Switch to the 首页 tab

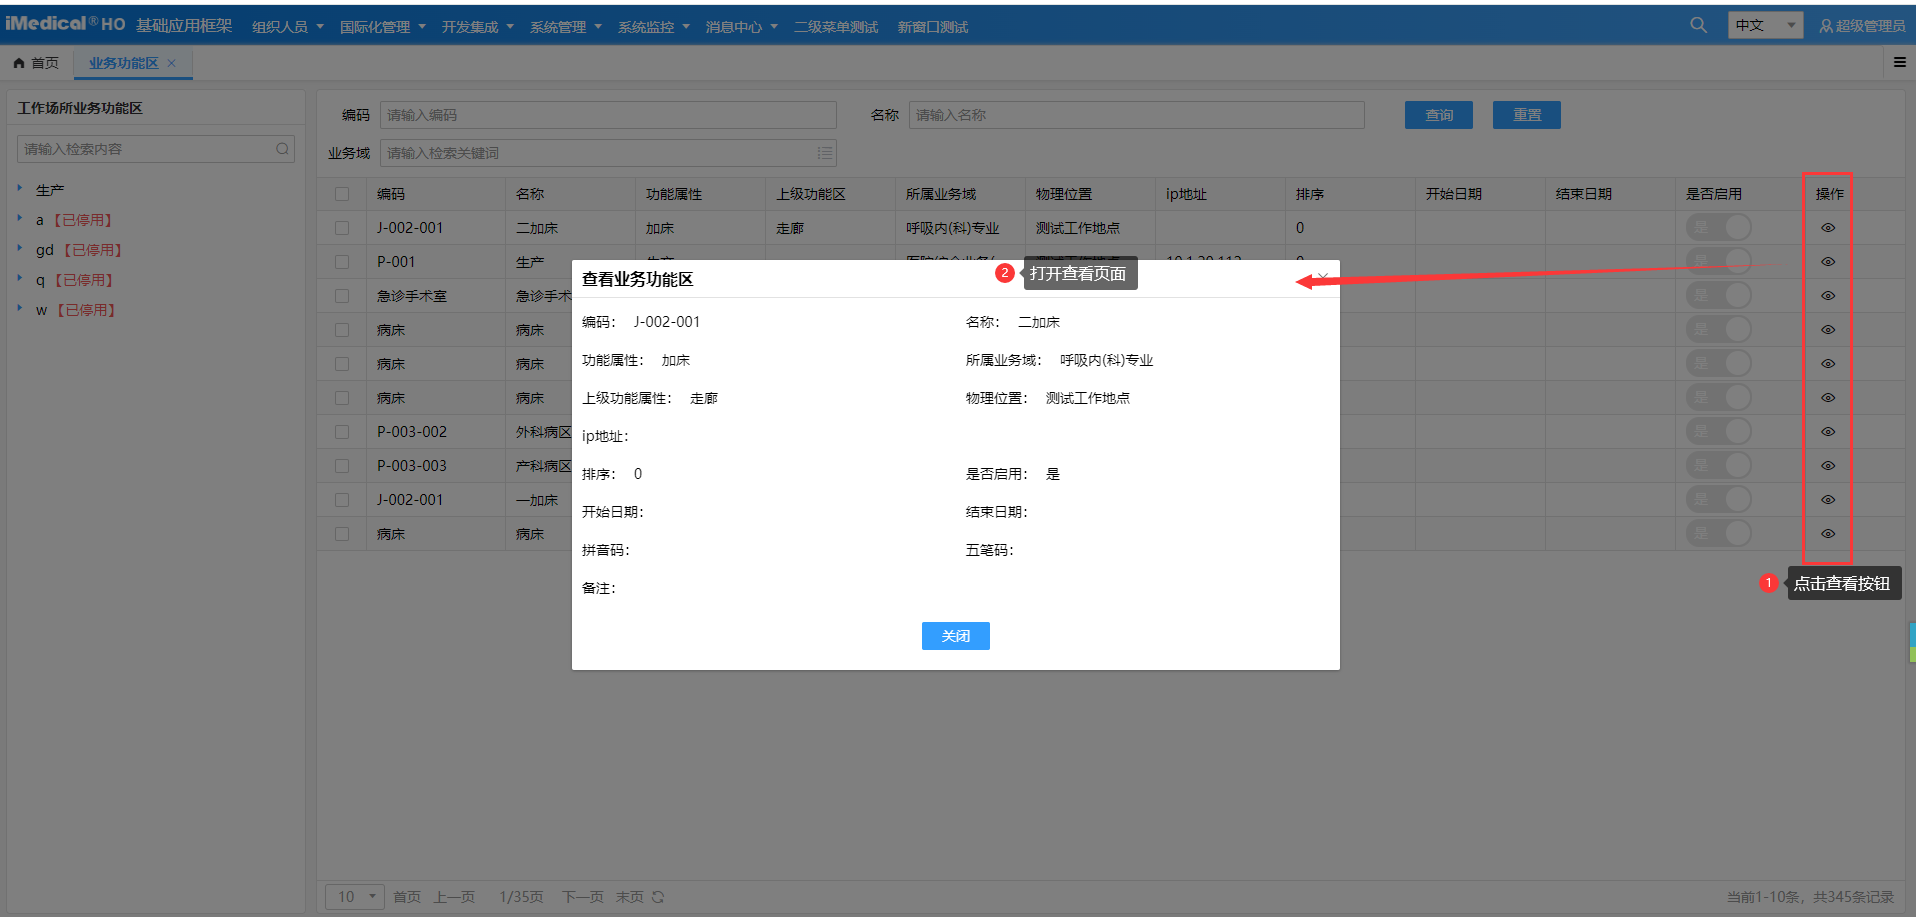pyautogui.click(x=36, y=63)
